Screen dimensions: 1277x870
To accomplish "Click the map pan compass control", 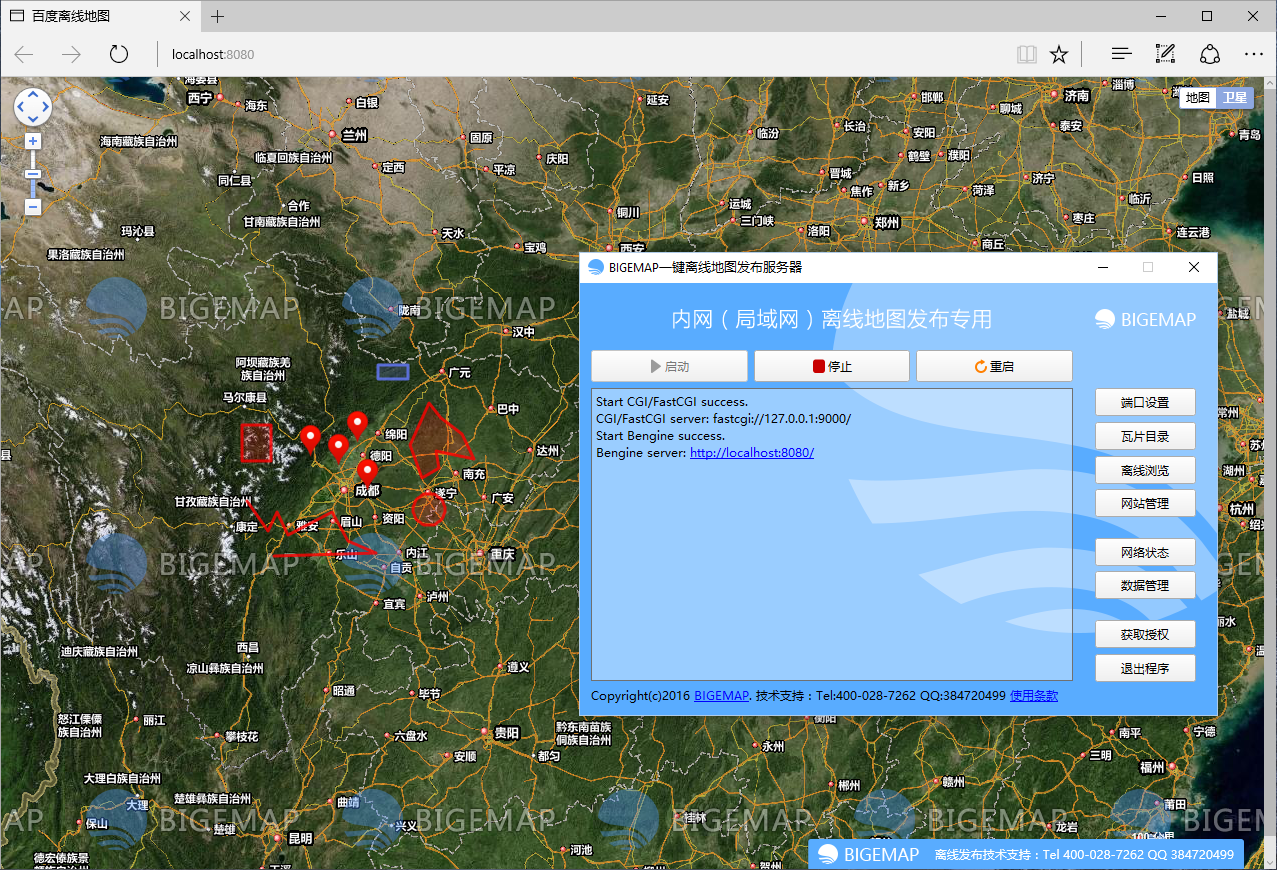I will tap(33, 106).
